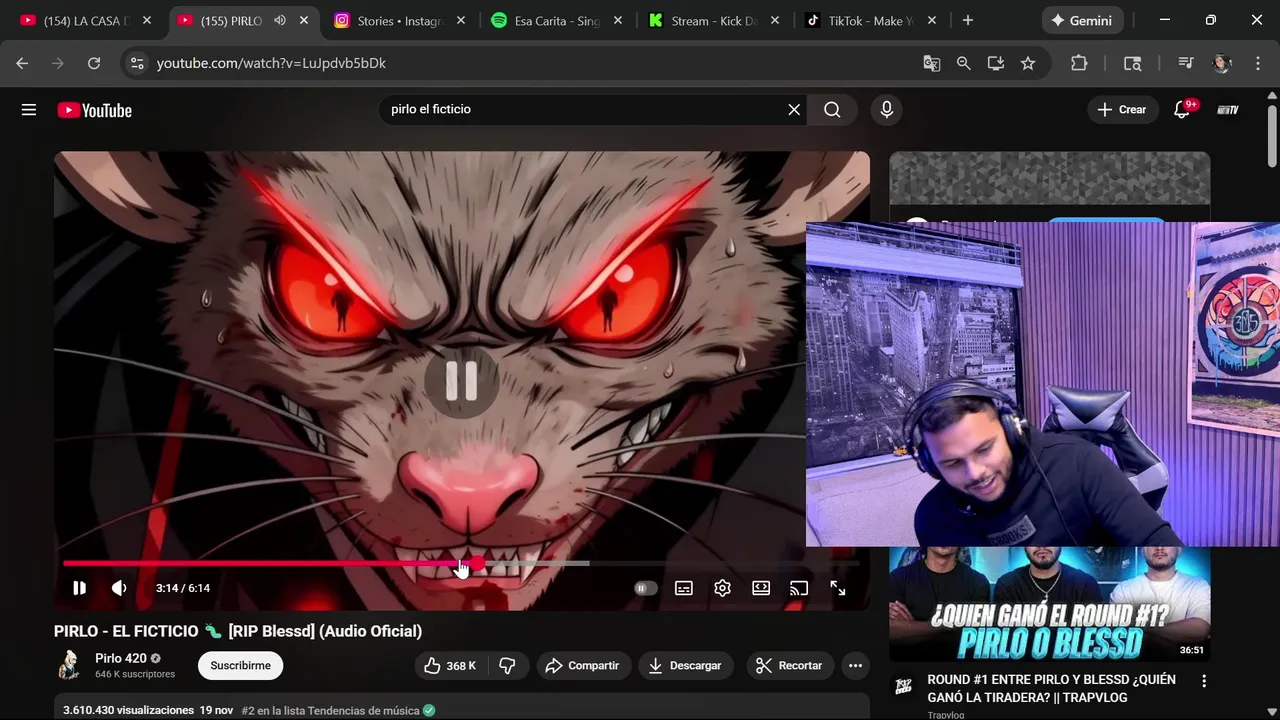Open the Chrome extensions puzzle icon

point(1079,63)
